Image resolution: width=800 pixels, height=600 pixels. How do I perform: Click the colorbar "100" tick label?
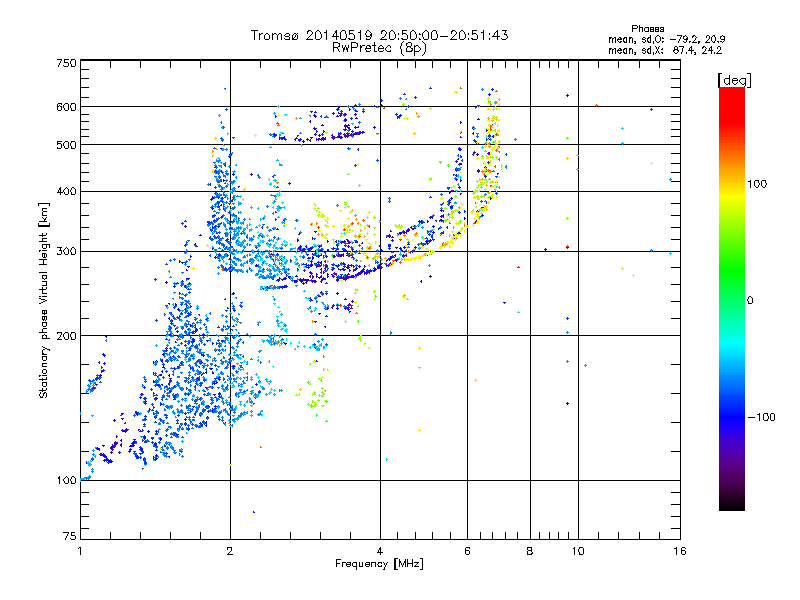pos(757,184)
